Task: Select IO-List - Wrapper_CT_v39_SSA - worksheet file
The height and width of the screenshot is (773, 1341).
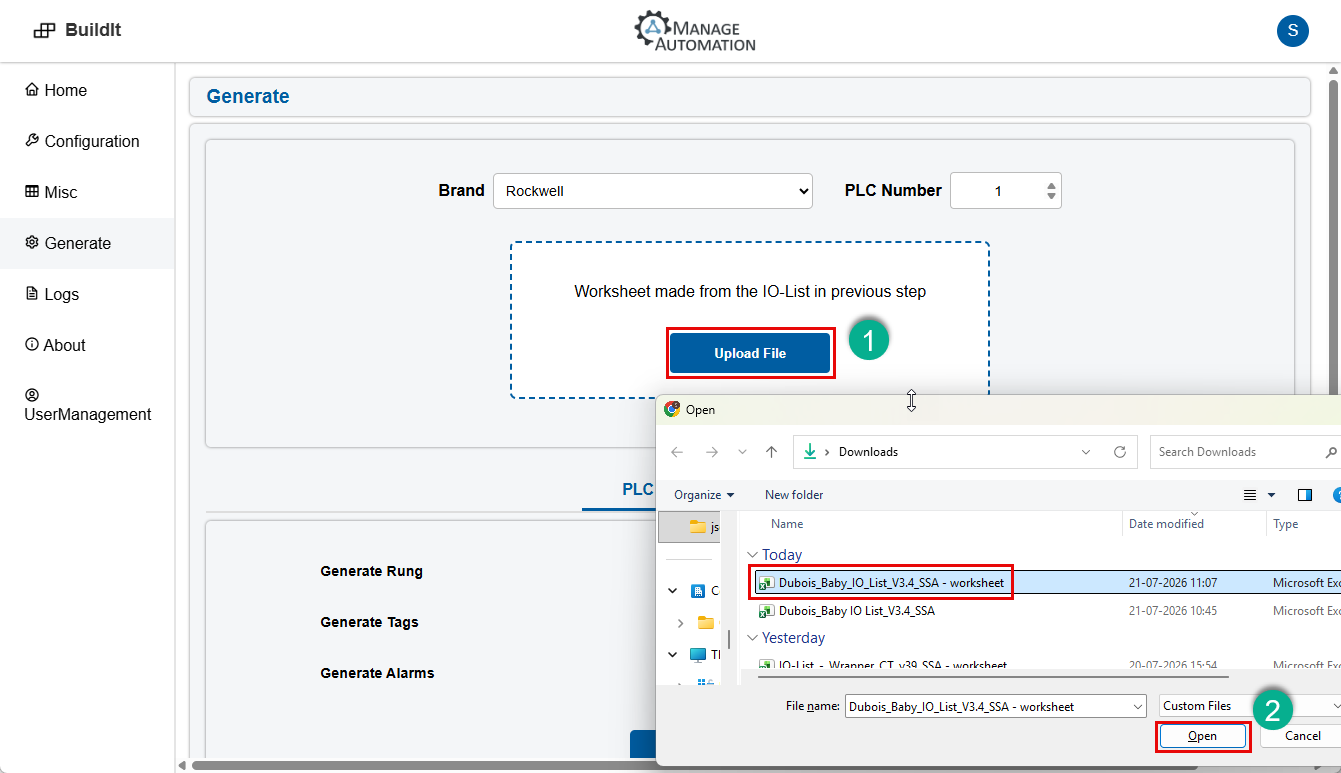Action: pyautogui.click(x=892, y=666)
